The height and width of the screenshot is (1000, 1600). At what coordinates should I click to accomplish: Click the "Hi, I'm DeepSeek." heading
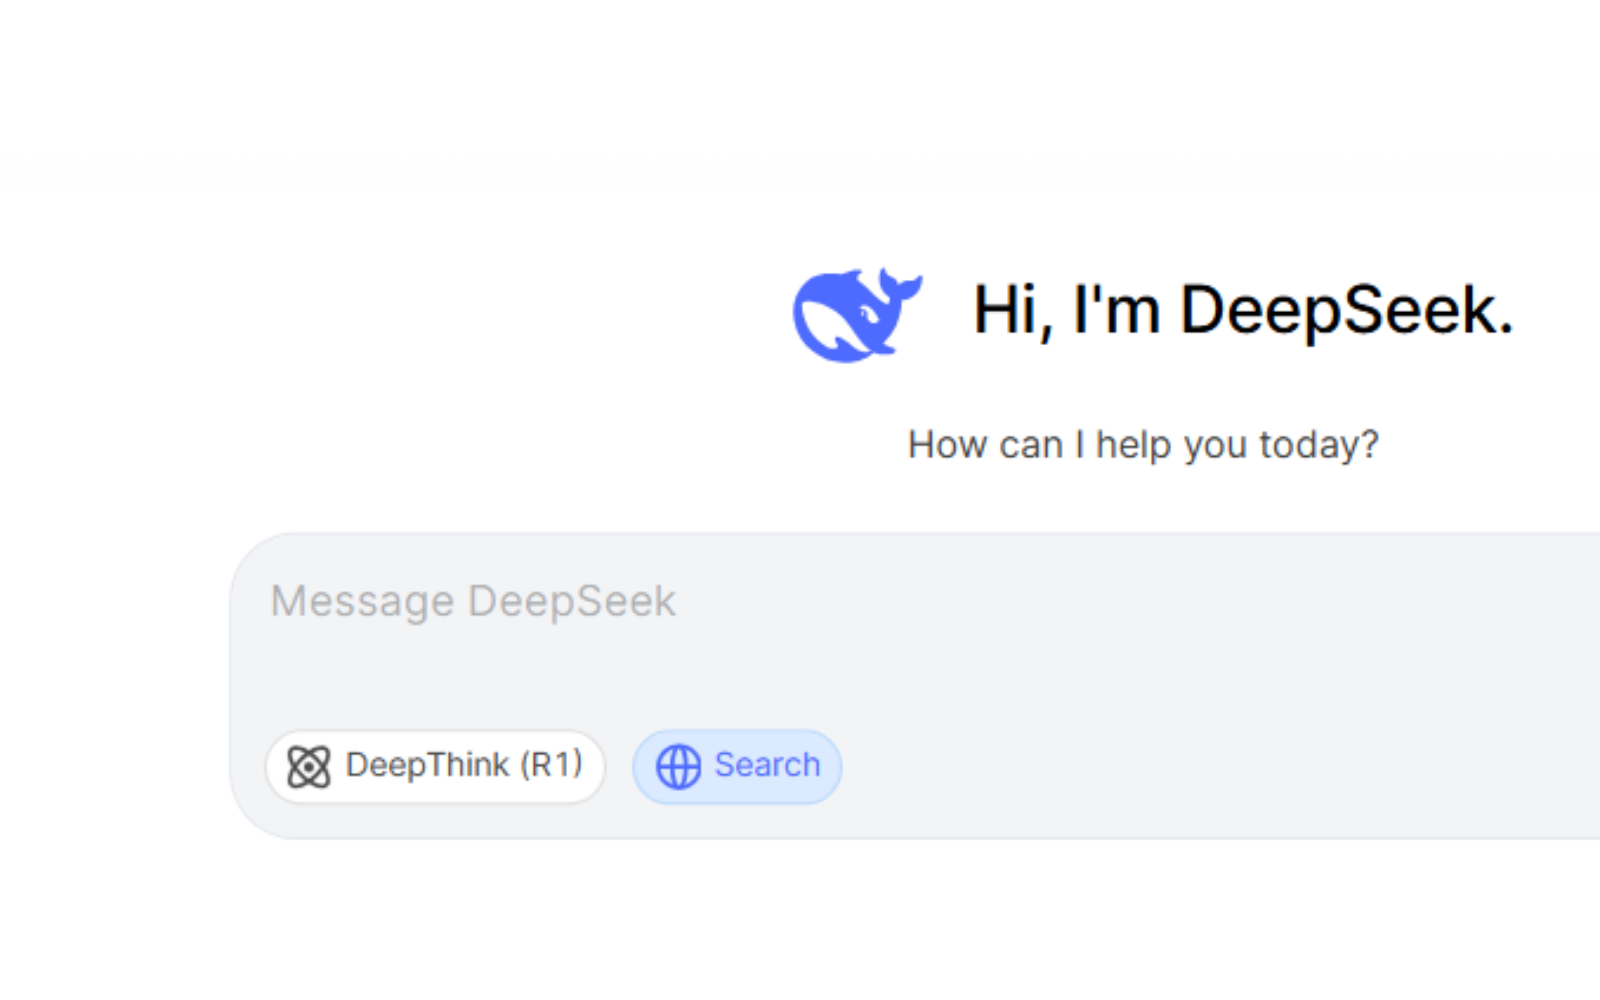[1243, 310]
